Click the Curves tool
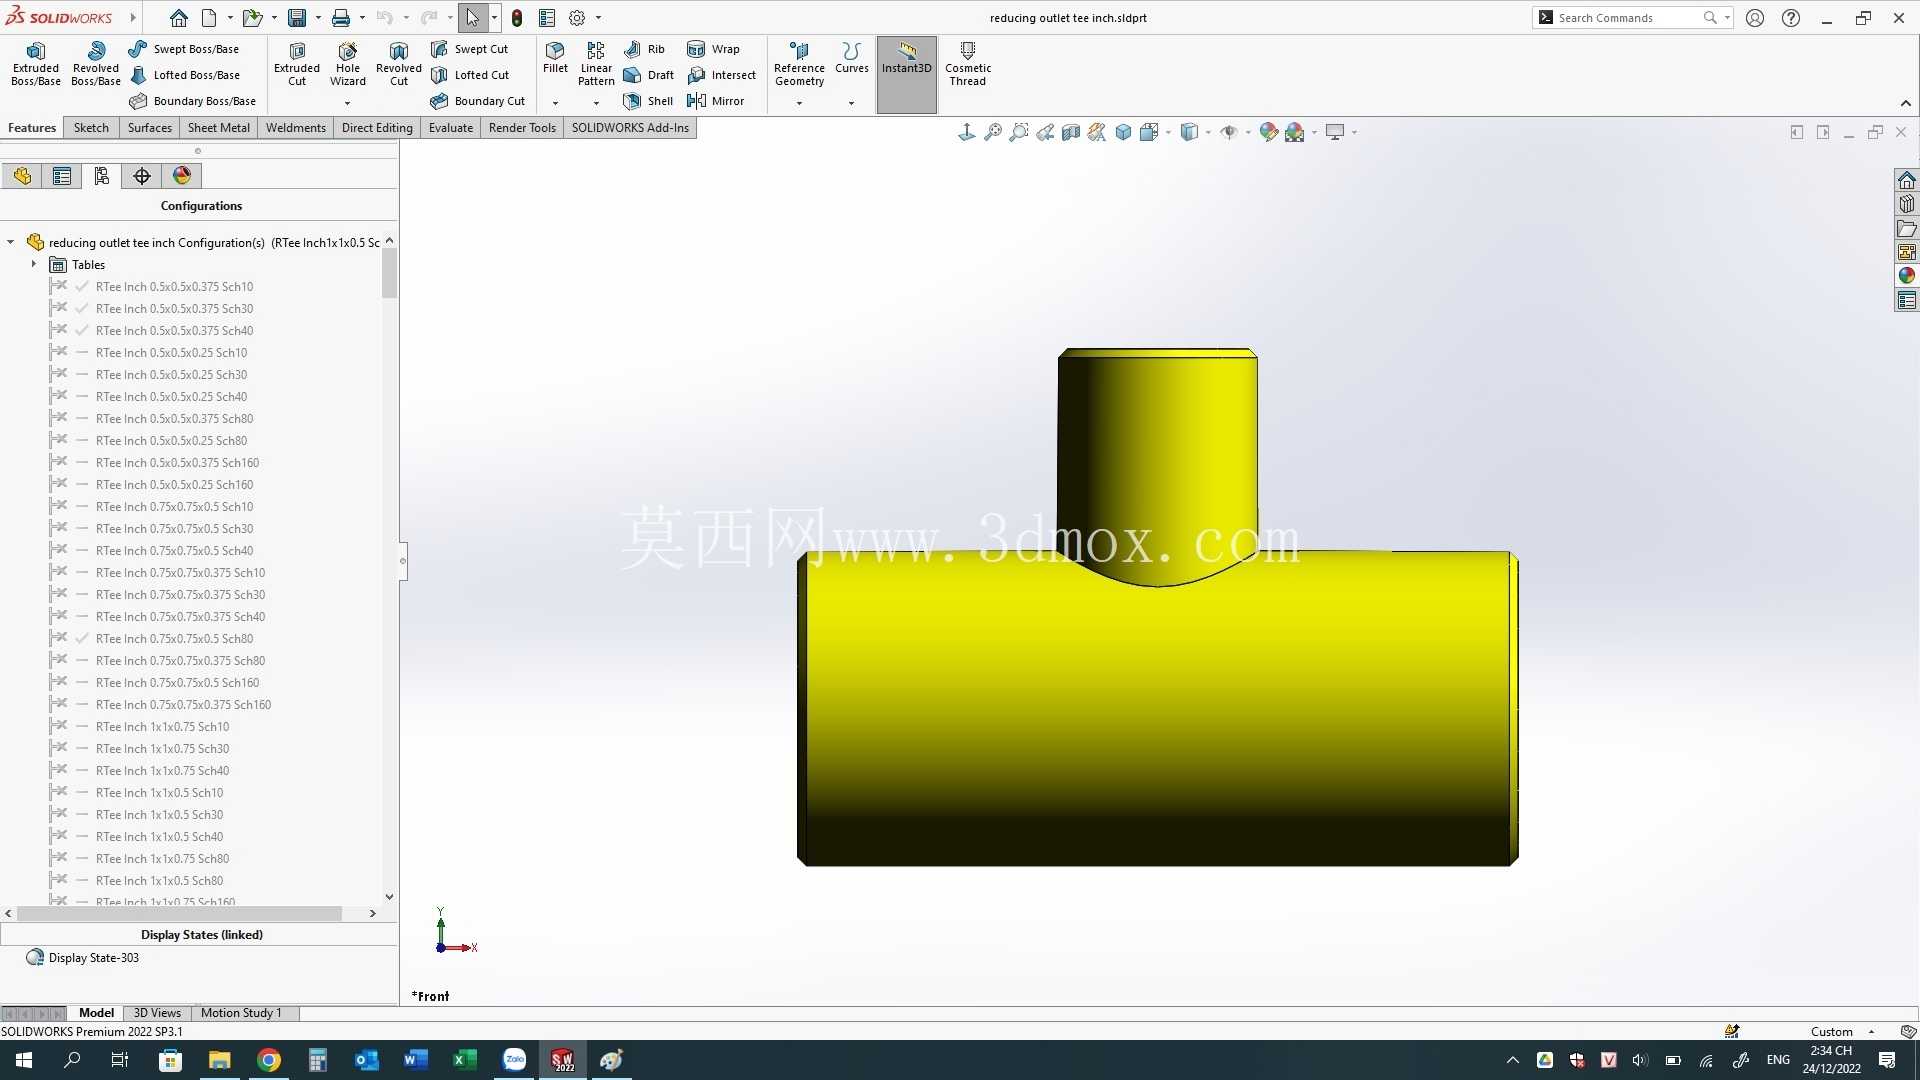This screenshot has height=1080, width=1920. point(852,58)
